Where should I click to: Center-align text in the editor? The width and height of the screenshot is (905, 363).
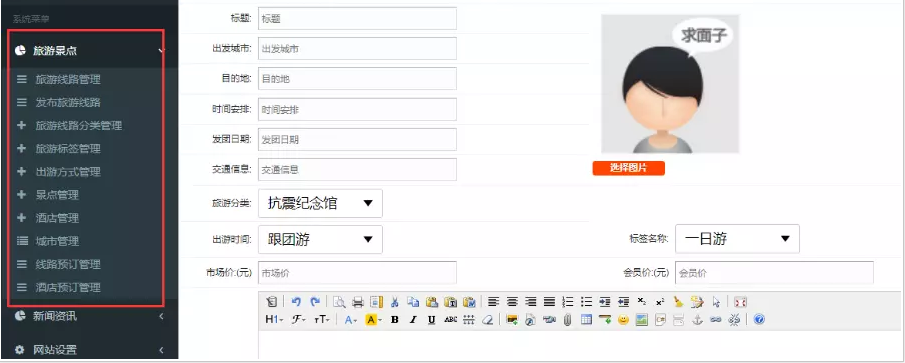[512, 302]
